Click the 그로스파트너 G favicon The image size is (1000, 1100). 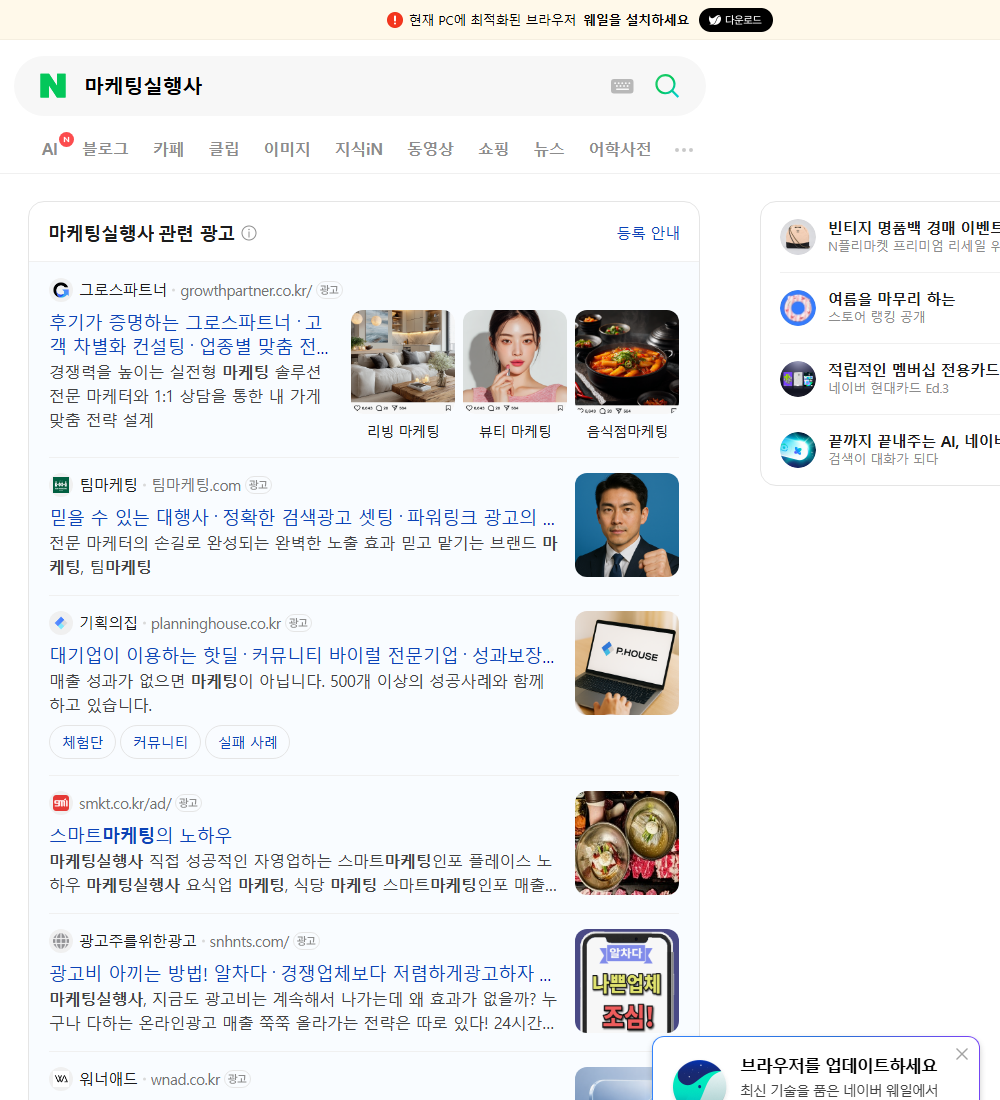pos(61,290)
